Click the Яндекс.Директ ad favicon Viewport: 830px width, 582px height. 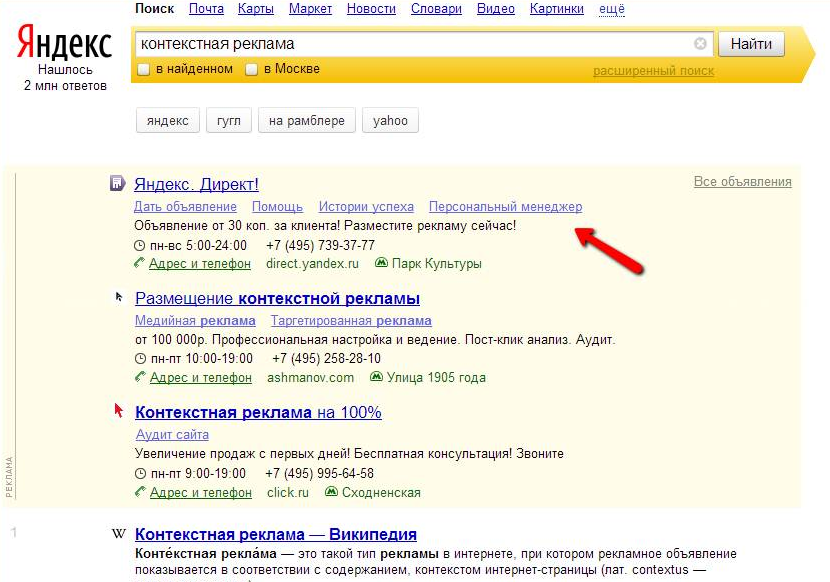[x=117, y=184]
